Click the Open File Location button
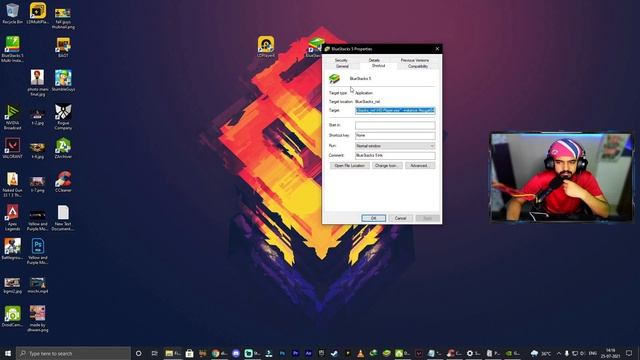Screen dimensions: 640x360 [x=349, y=165]
